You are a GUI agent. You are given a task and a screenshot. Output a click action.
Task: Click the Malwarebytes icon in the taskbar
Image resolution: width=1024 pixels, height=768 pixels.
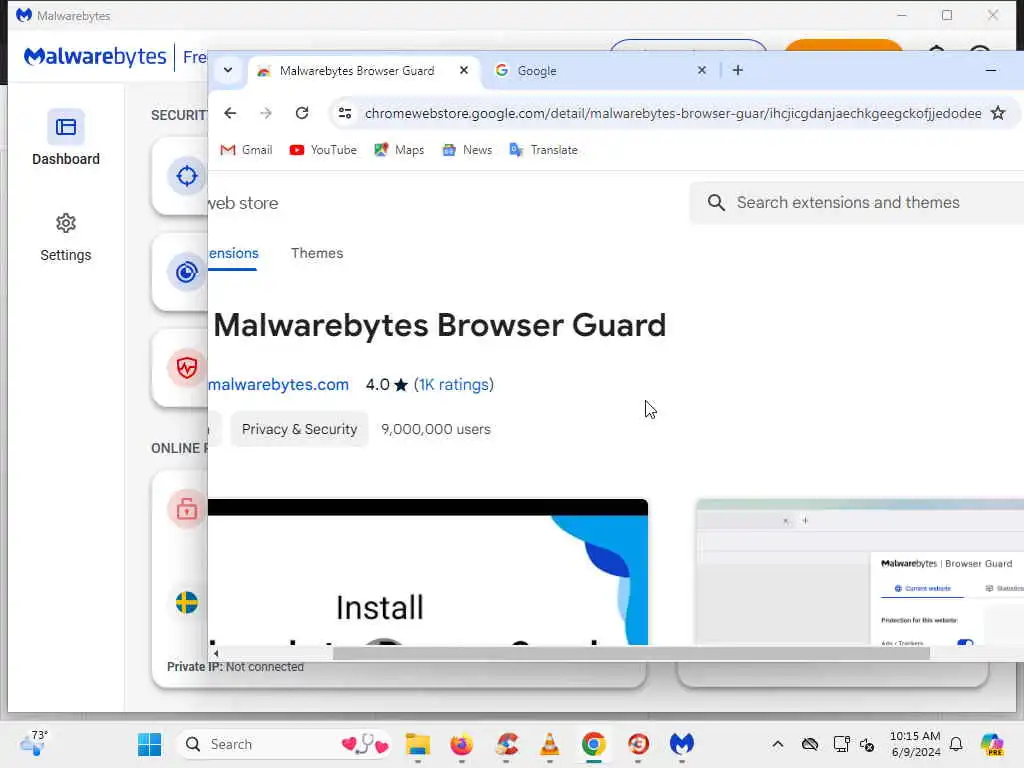pyautogui.click(x=682, y=744)
